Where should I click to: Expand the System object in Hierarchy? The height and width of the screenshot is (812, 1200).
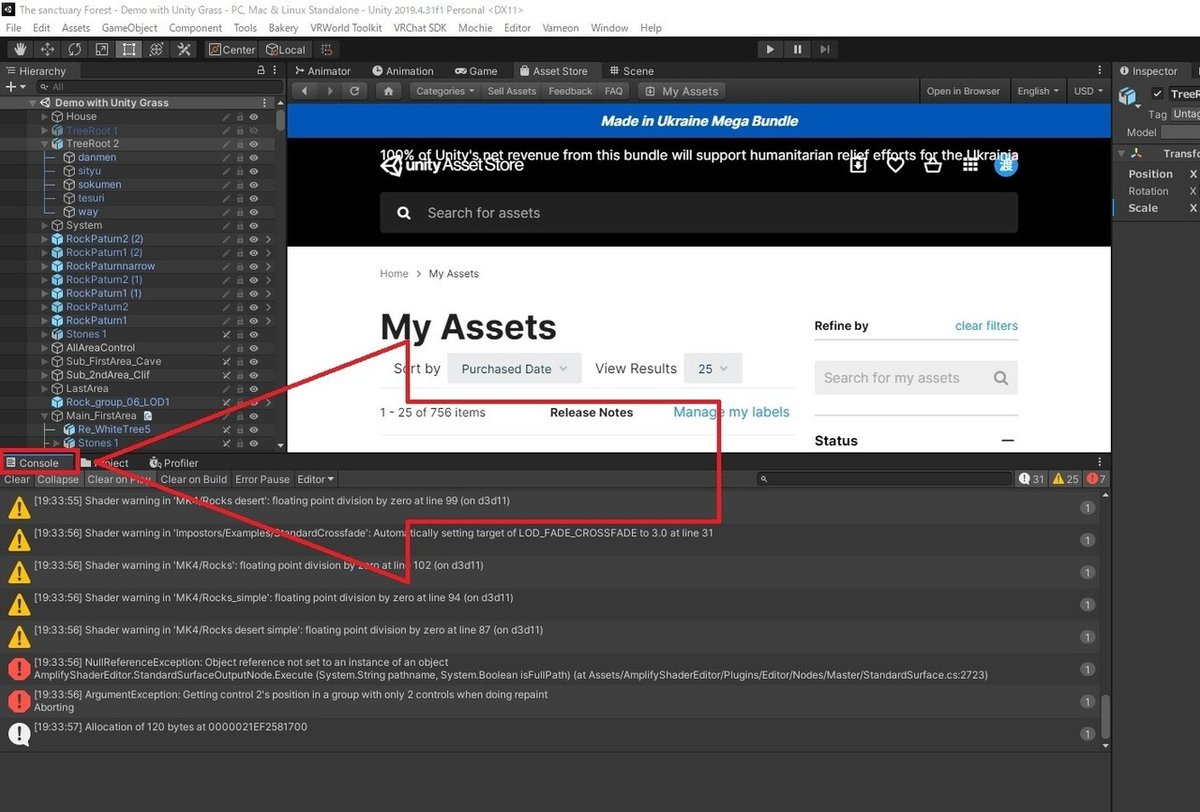pos(44,225)
